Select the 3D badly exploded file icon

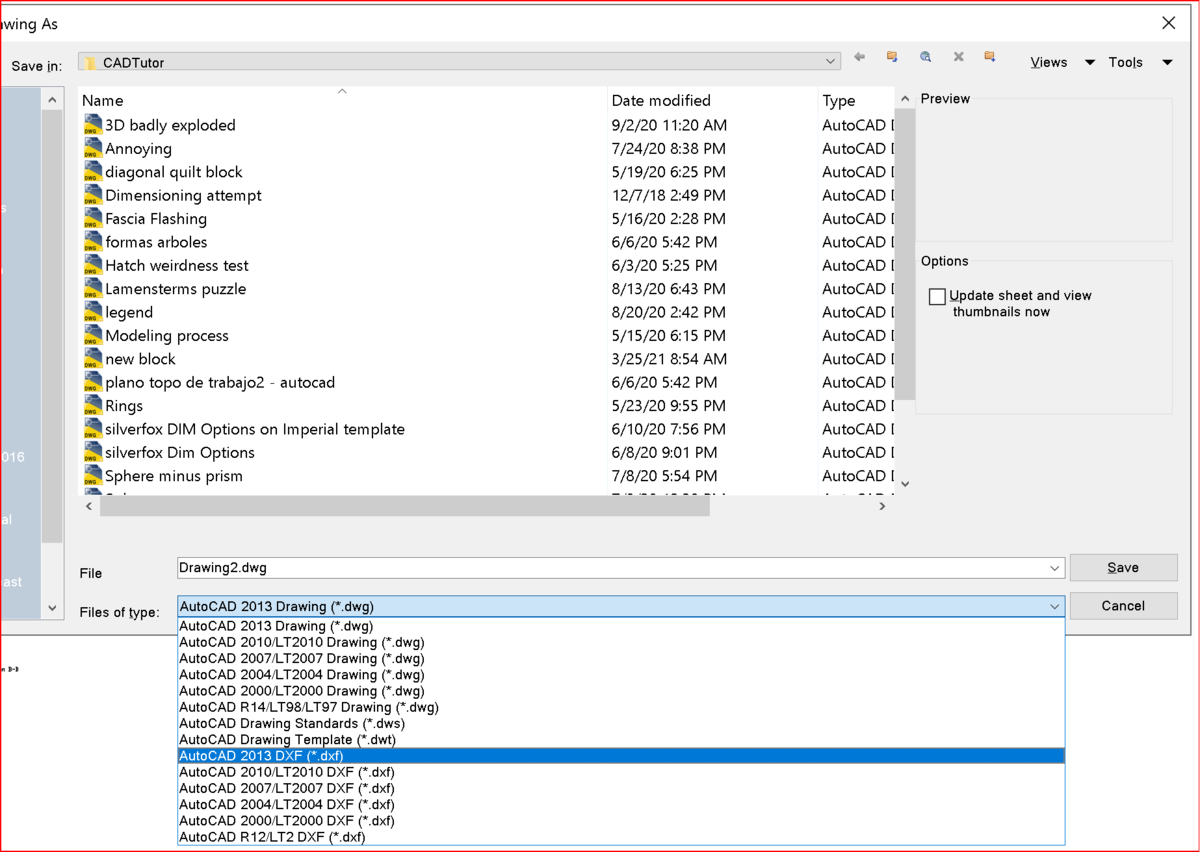coord(93,125)
